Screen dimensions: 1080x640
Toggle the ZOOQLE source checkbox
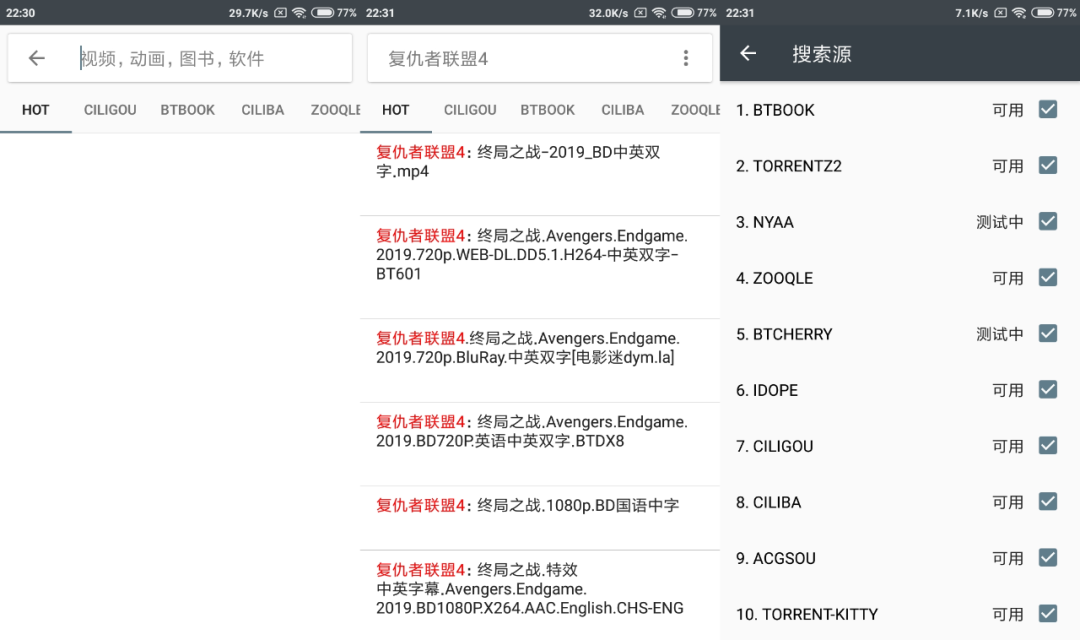(x=1048, y=278)
